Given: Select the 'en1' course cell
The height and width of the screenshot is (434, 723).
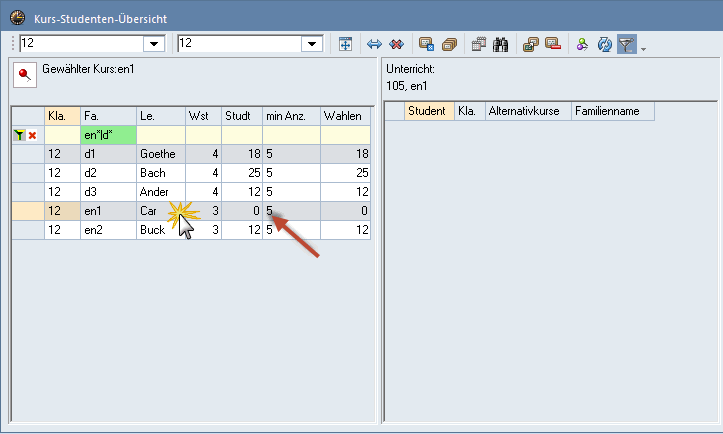Looking at the screenshot, I should point(108,211).
